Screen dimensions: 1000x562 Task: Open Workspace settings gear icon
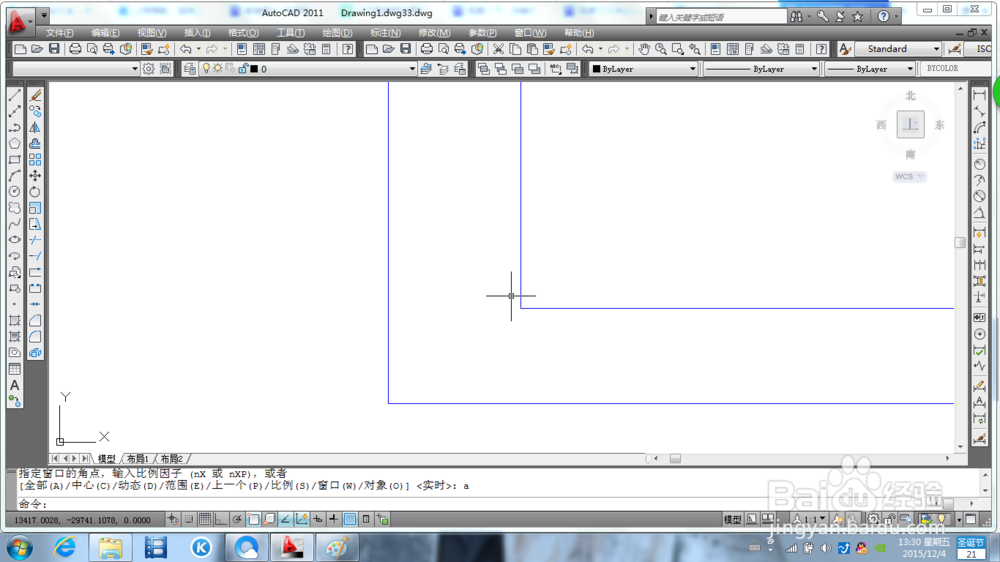149,69
